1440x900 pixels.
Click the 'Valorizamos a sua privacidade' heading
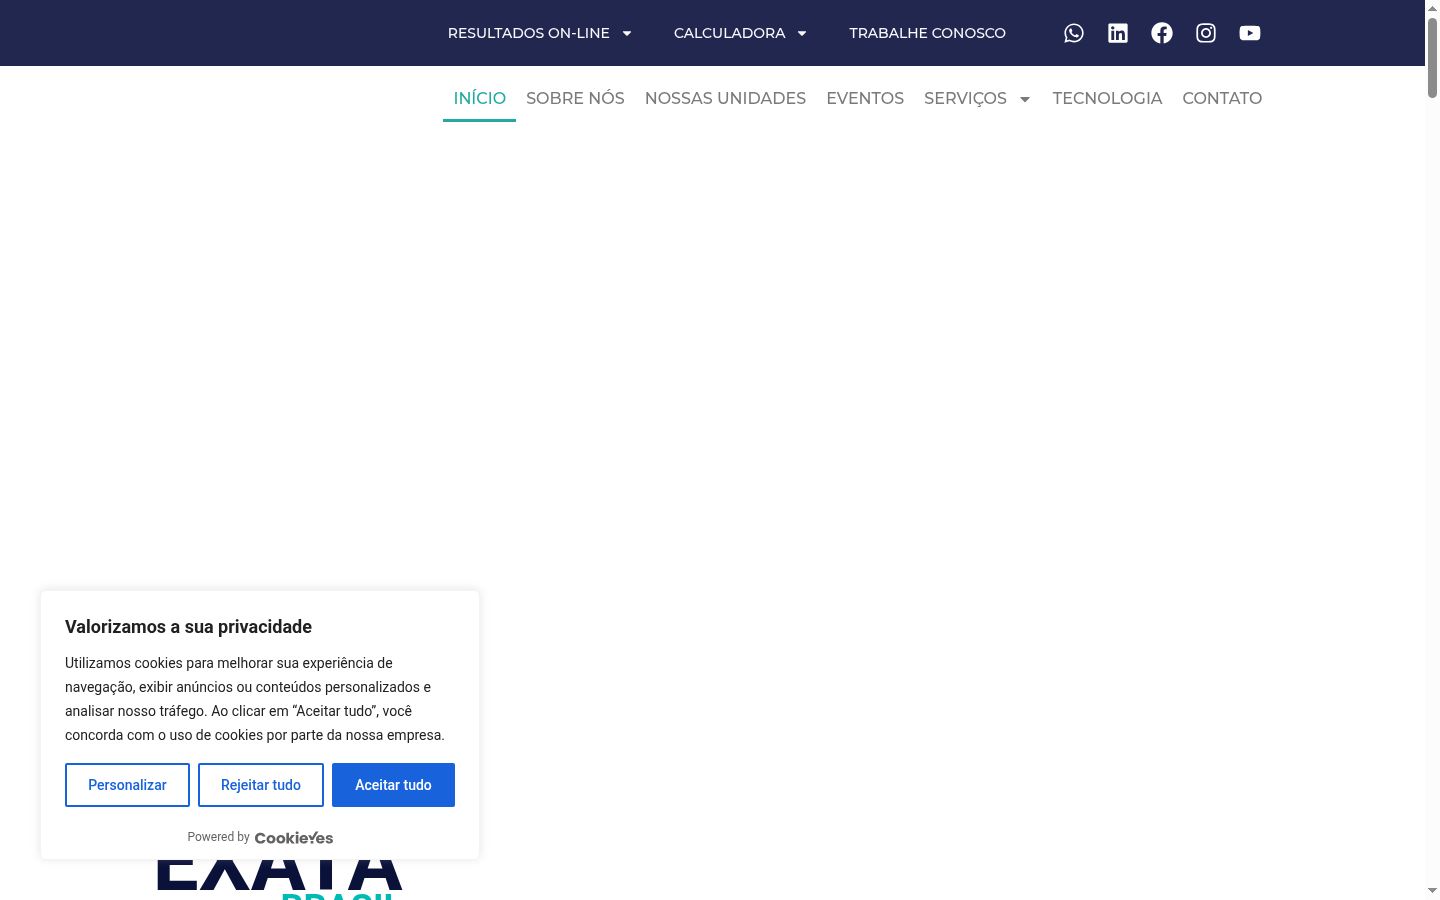coord(188,627)
